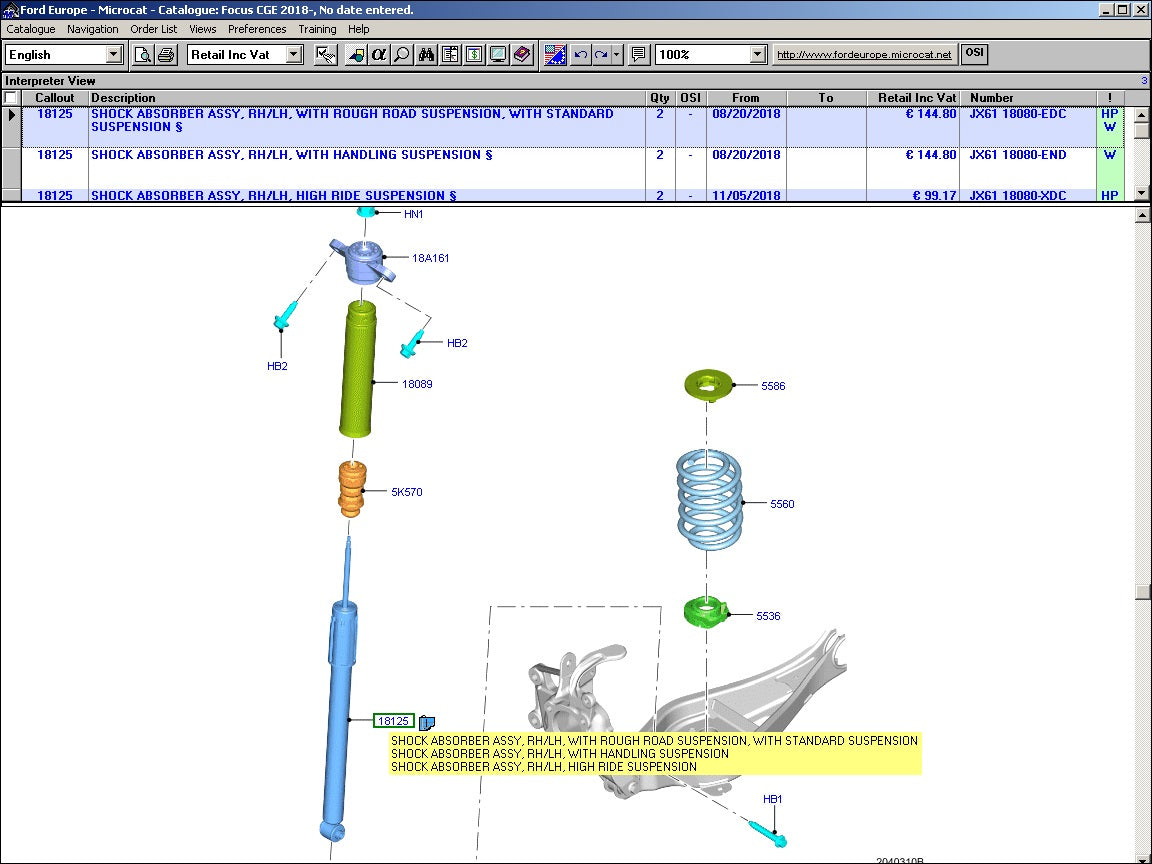Click the notes speech bubble icon
The height and width of the screenshot is (864, 1152).
(638, 54)
